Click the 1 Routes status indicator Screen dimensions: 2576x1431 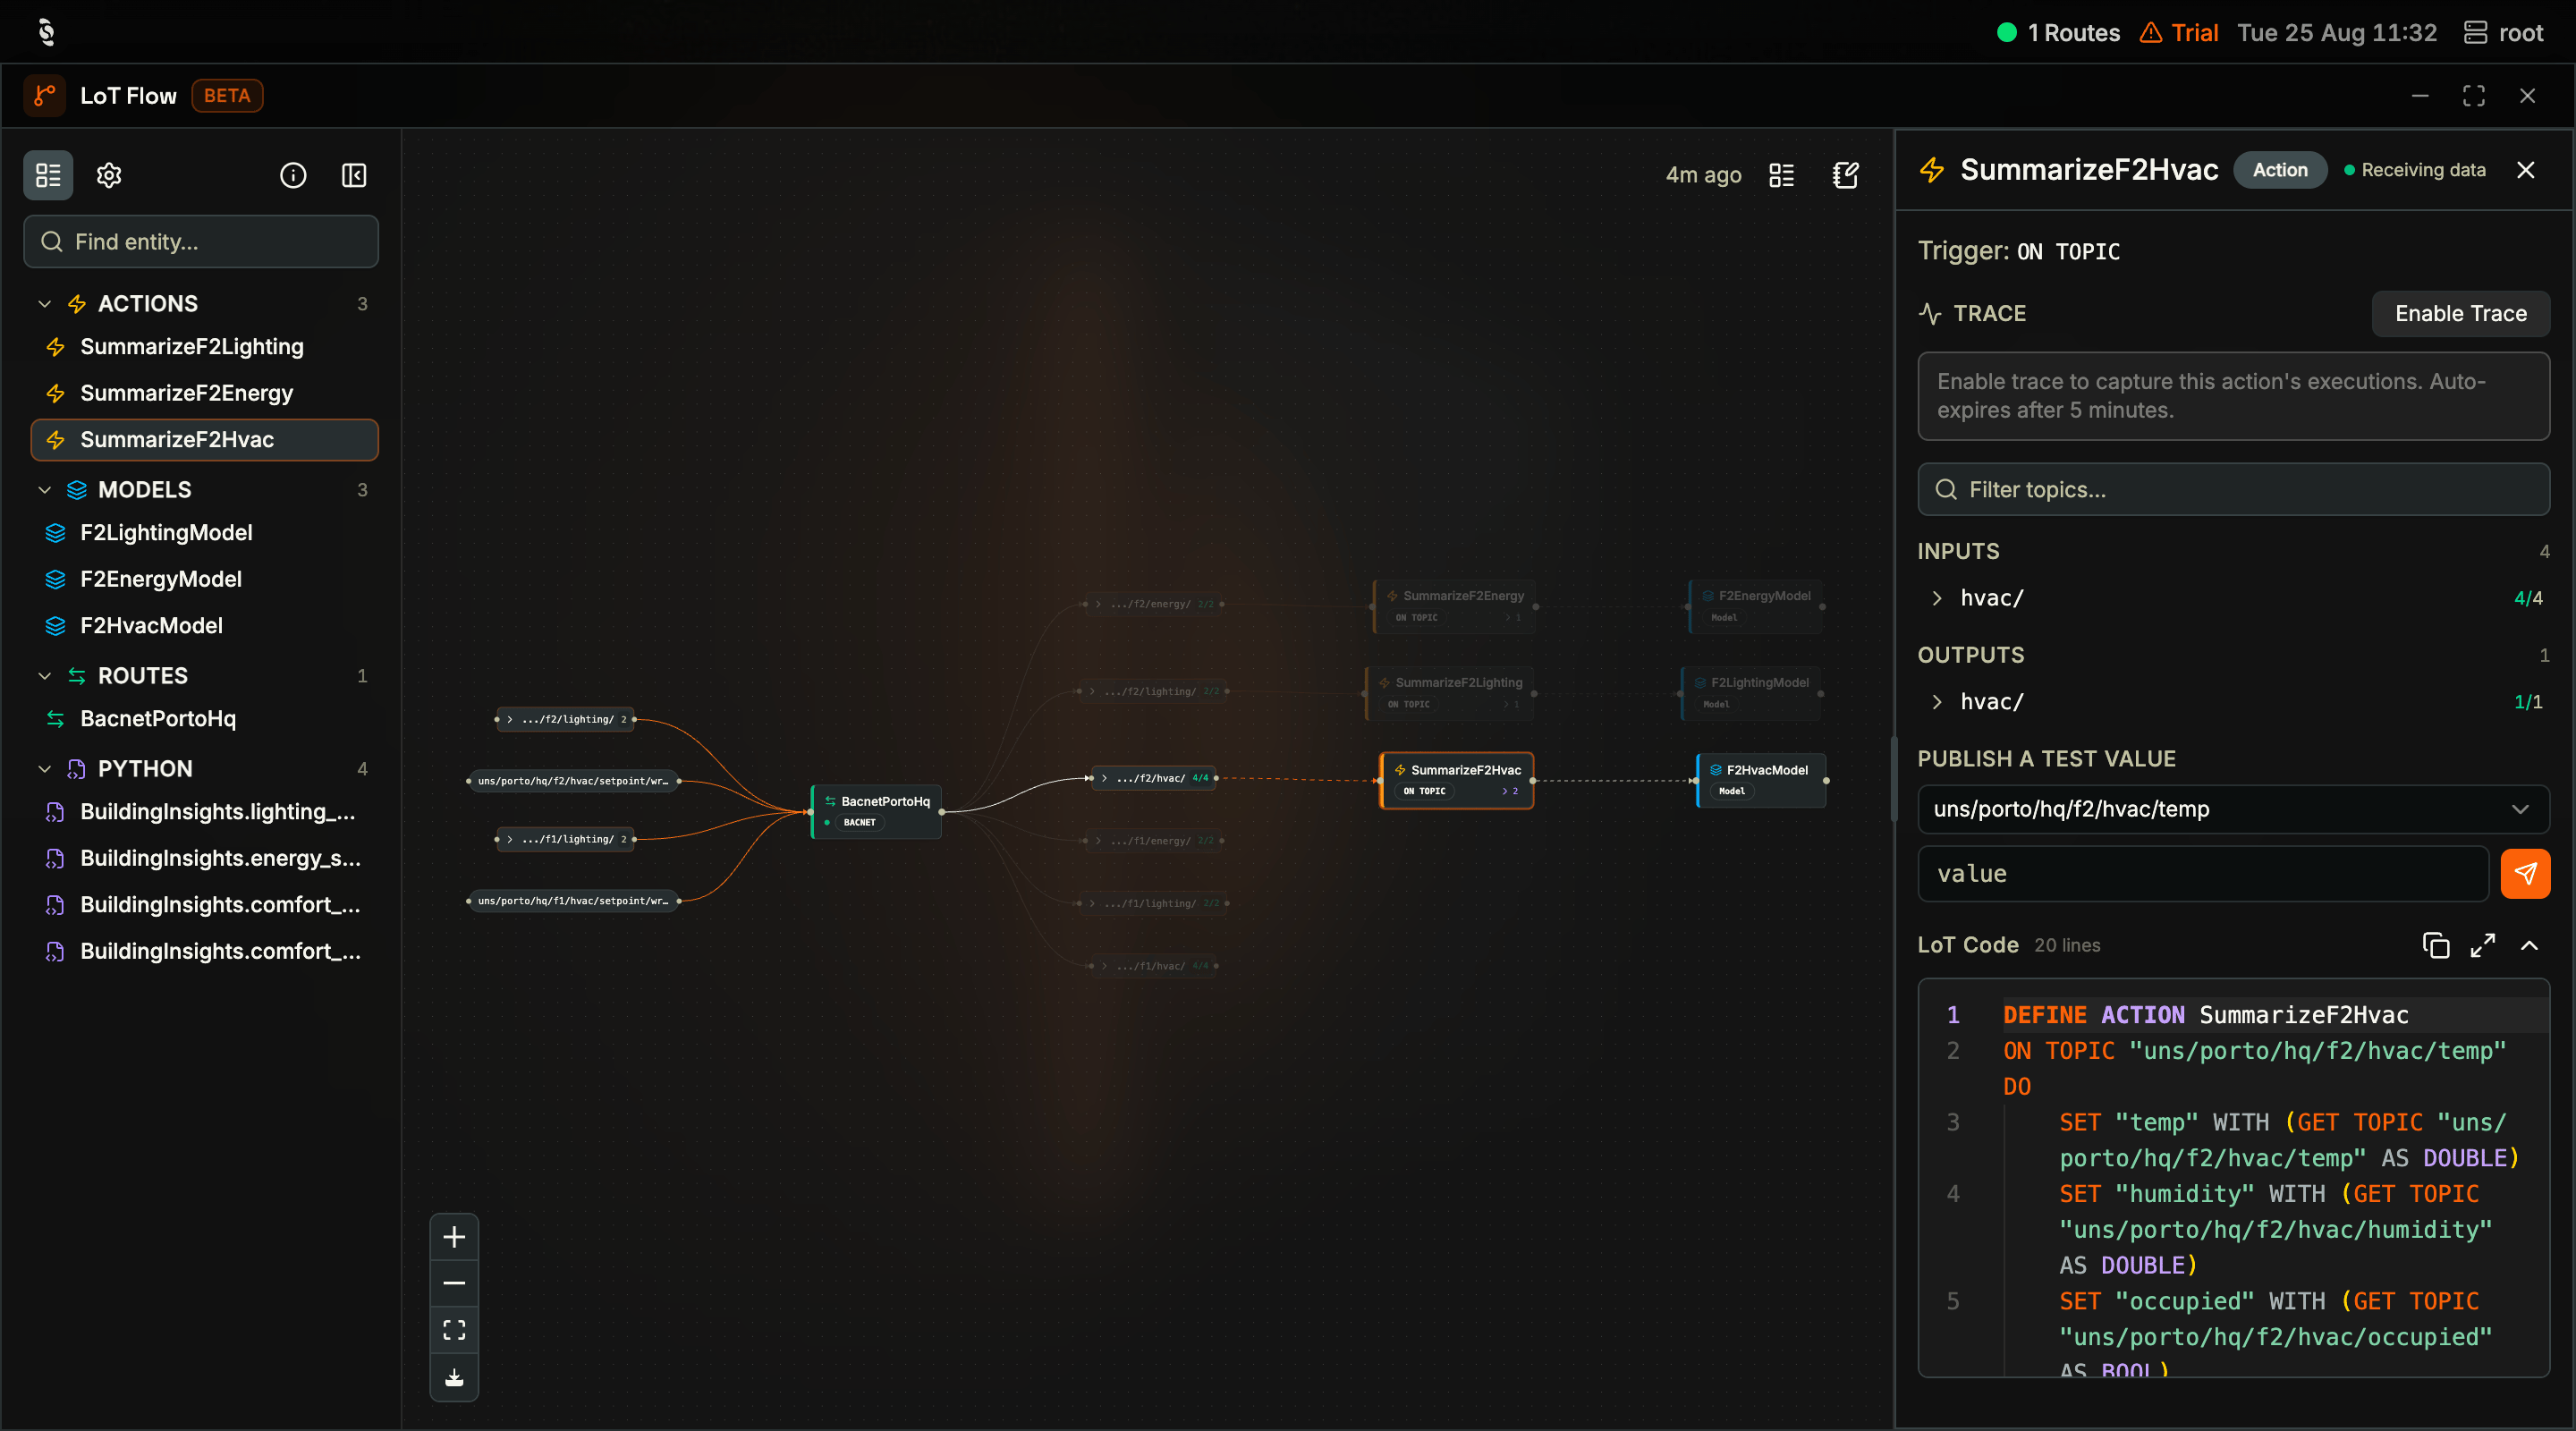2058,33
